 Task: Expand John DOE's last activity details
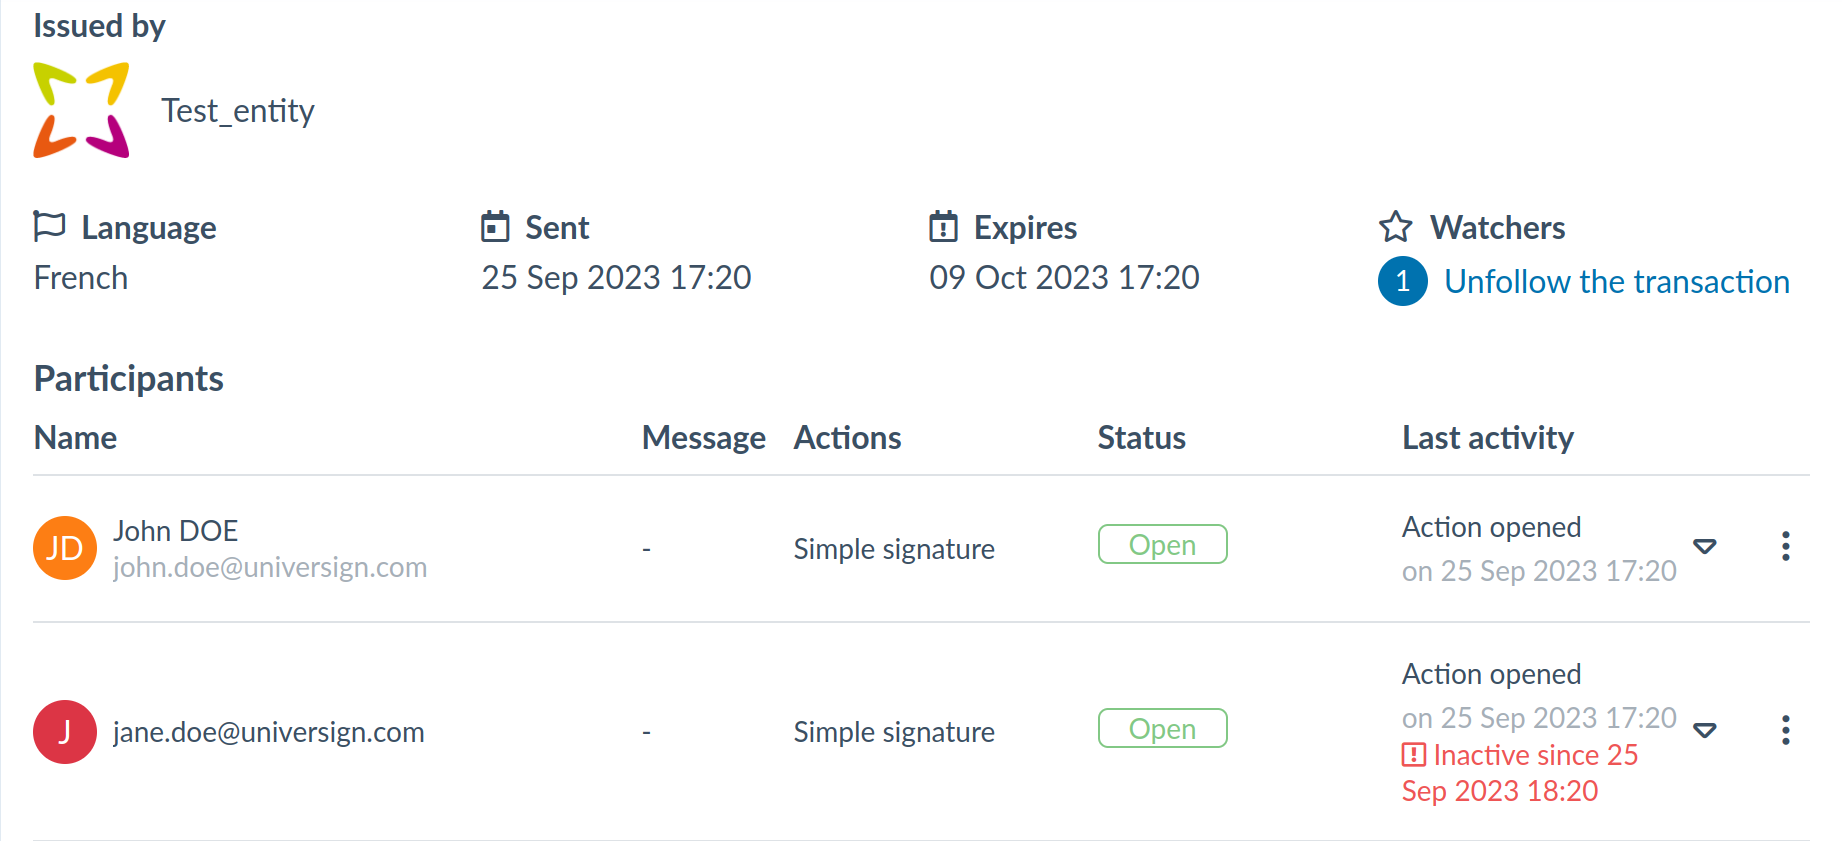pos(1705,546)
